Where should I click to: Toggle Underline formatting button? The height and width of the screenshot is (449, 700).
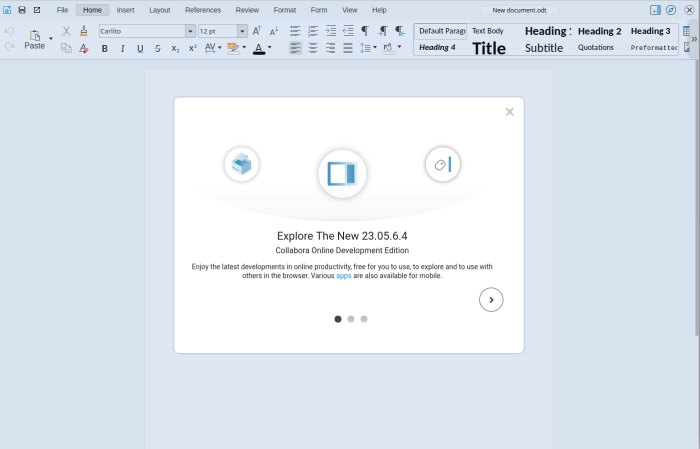point(140,48)
